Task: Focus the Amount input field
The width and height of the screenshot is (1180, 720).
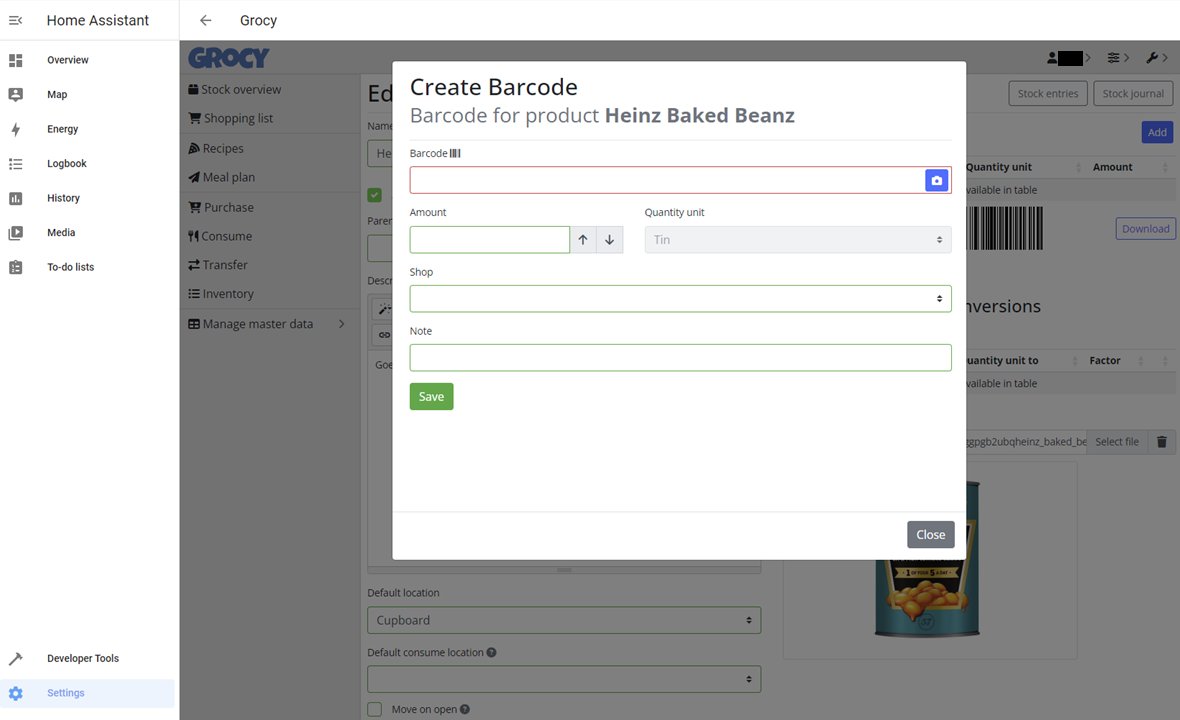Action: [490, 240]
